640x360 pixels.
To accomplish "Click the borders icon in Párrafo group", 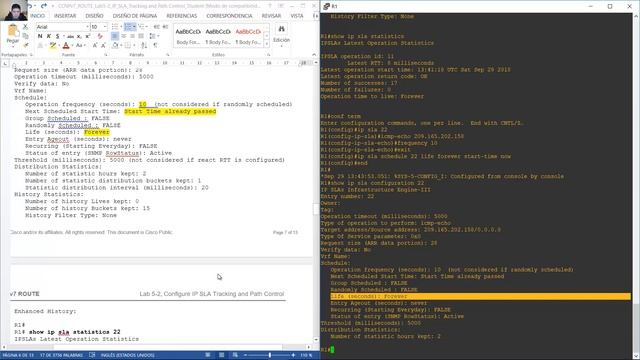I will 128,45.
